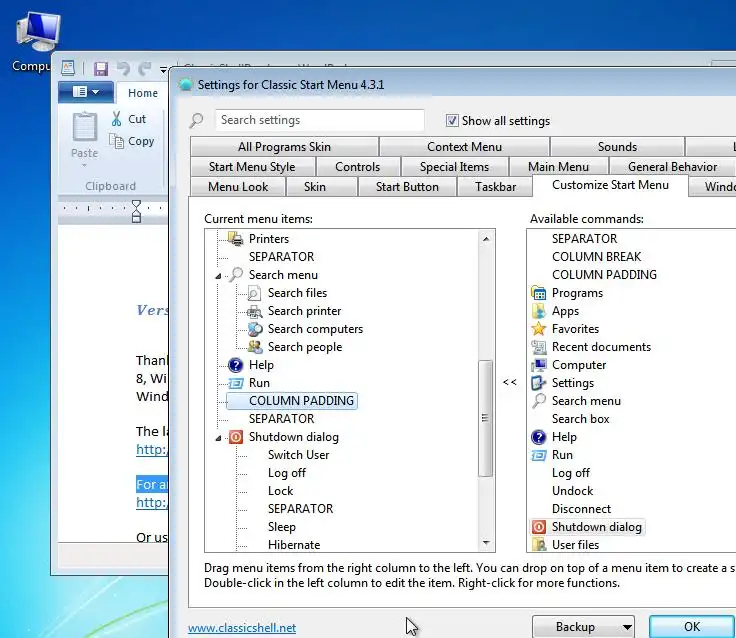This screenshot has height=638, width=736.
Task: Click in the Search settings field
Action: click(320, 120)
